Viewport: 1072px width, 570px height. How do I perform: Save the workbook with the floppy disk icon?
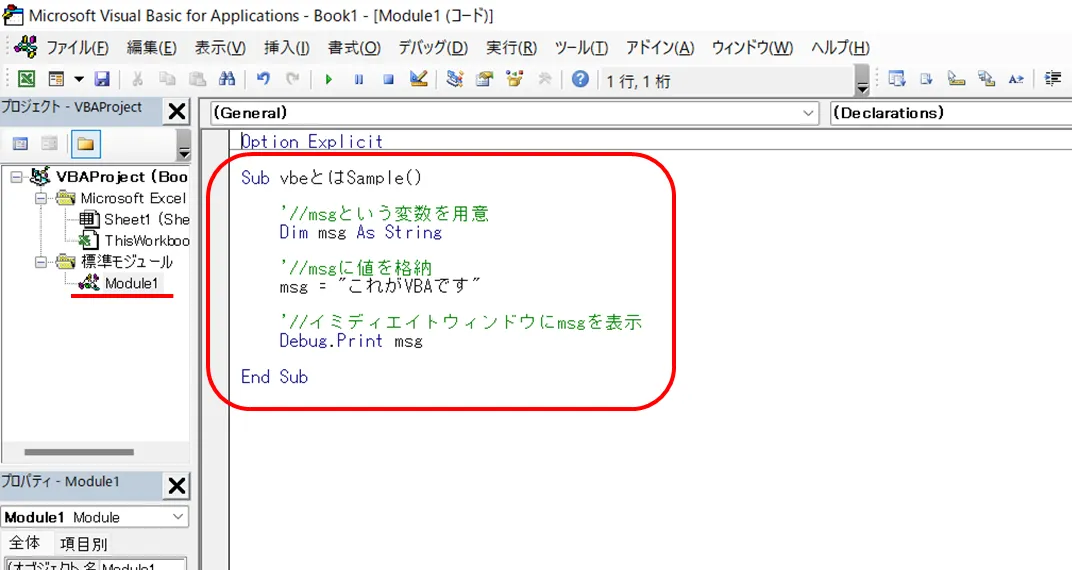click(102, 79)
